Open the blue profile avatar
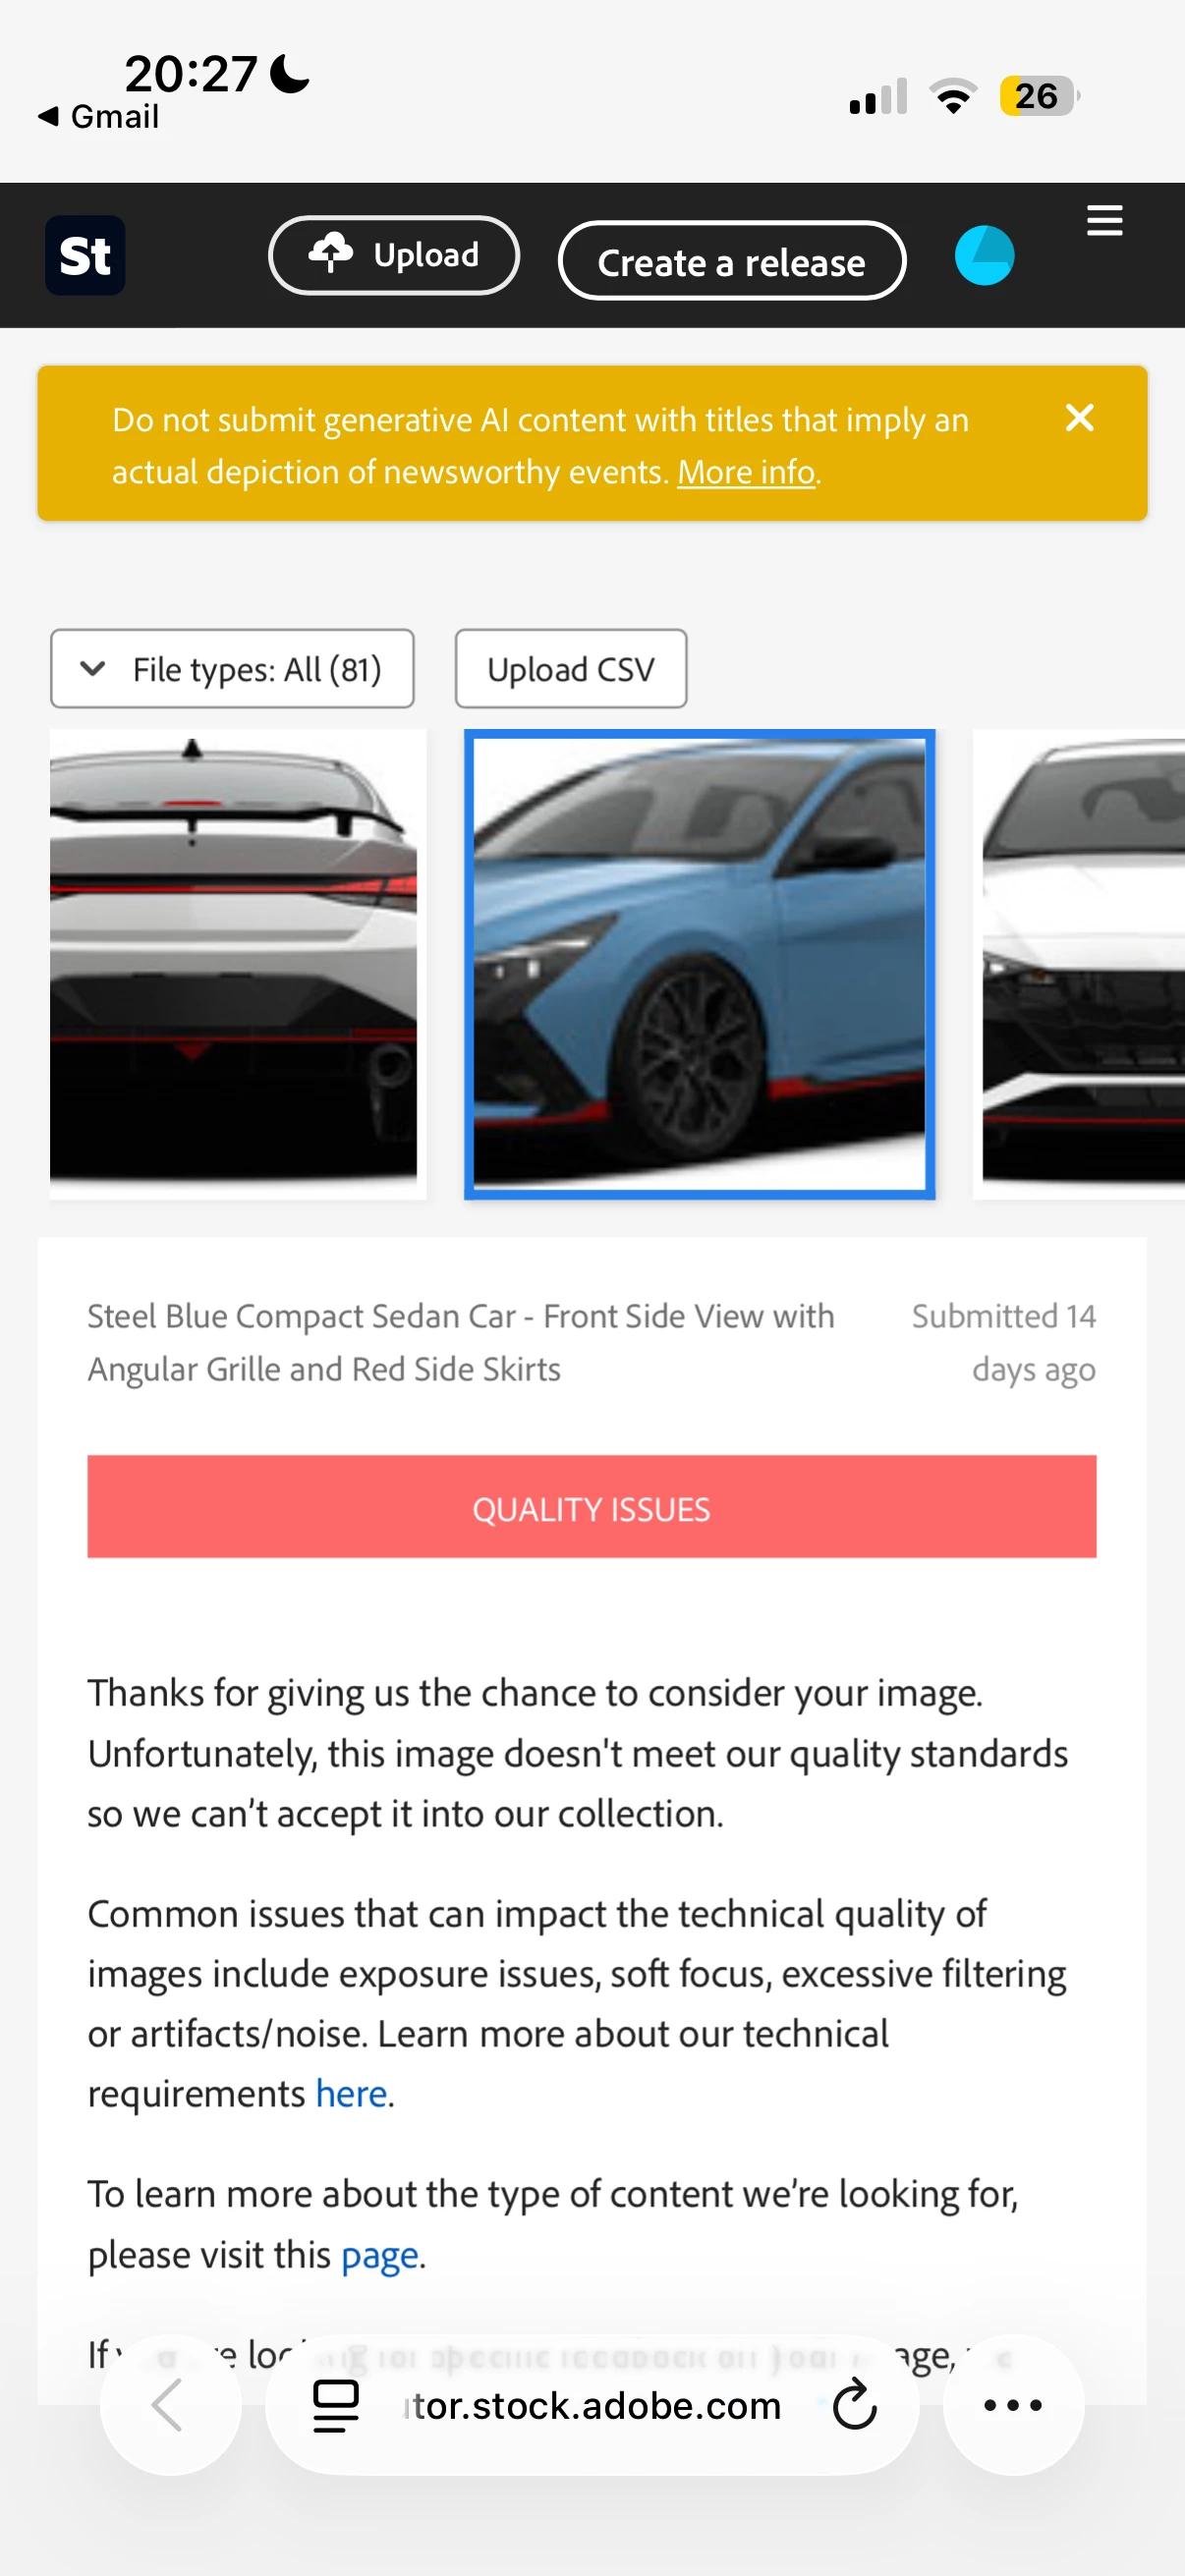This screenshot has height=2576, width=1185. tap(984, 255)
